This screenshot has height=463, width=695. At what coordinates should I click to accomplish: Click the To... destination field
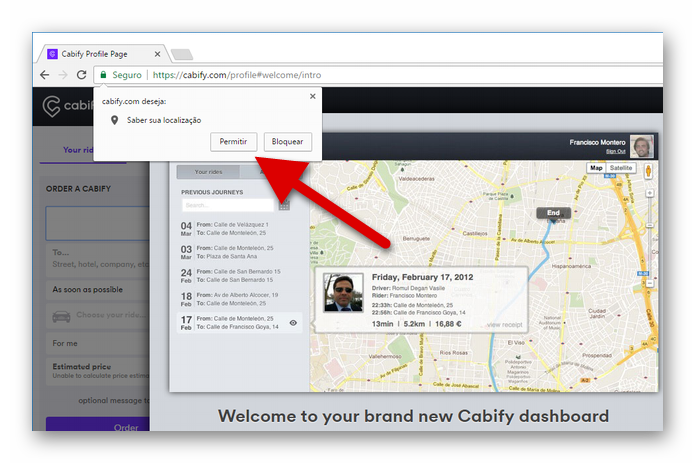98,259
